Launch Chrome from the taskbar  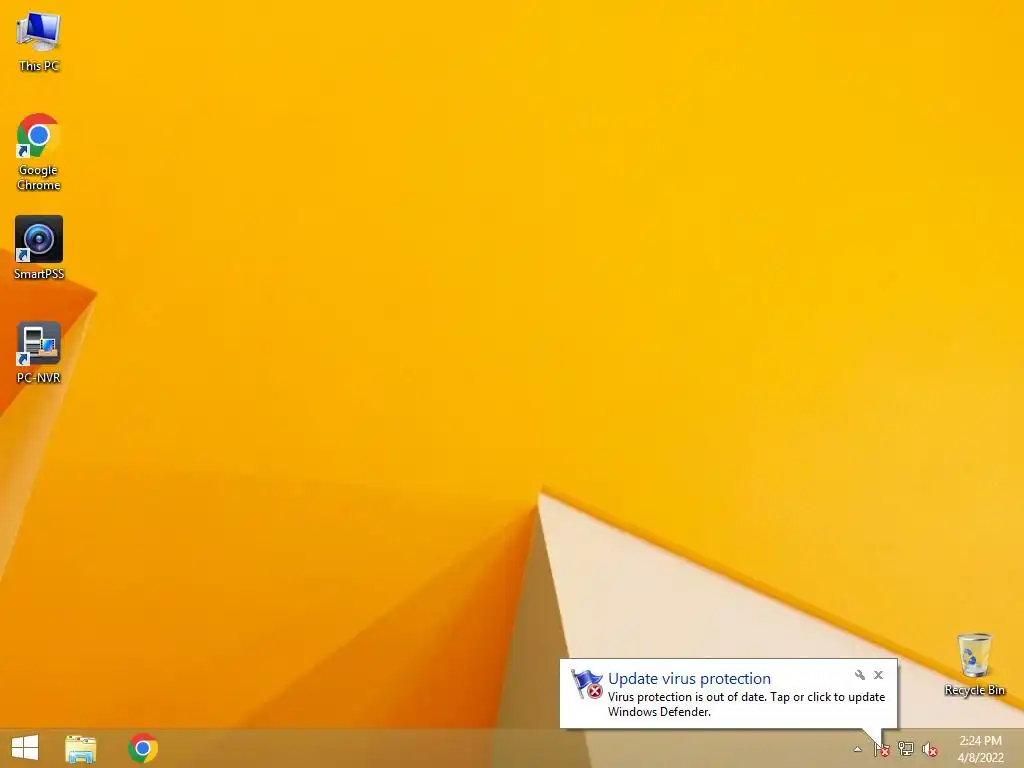143,748
